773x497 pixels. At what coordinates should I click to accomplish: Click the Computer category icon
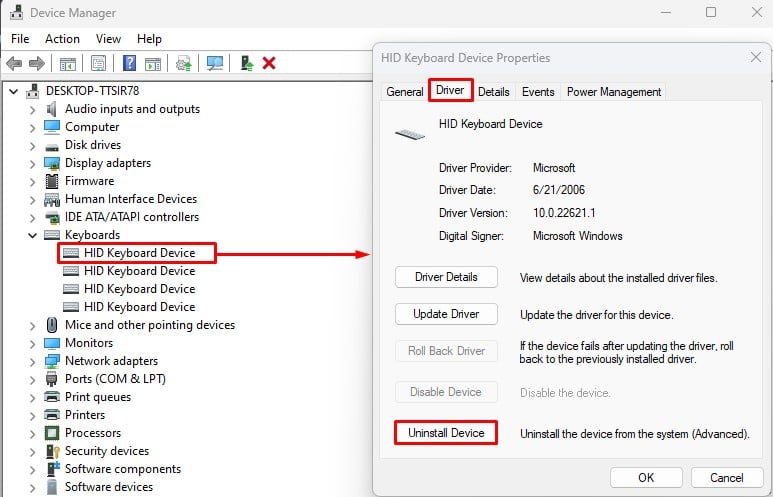(52, 127)
